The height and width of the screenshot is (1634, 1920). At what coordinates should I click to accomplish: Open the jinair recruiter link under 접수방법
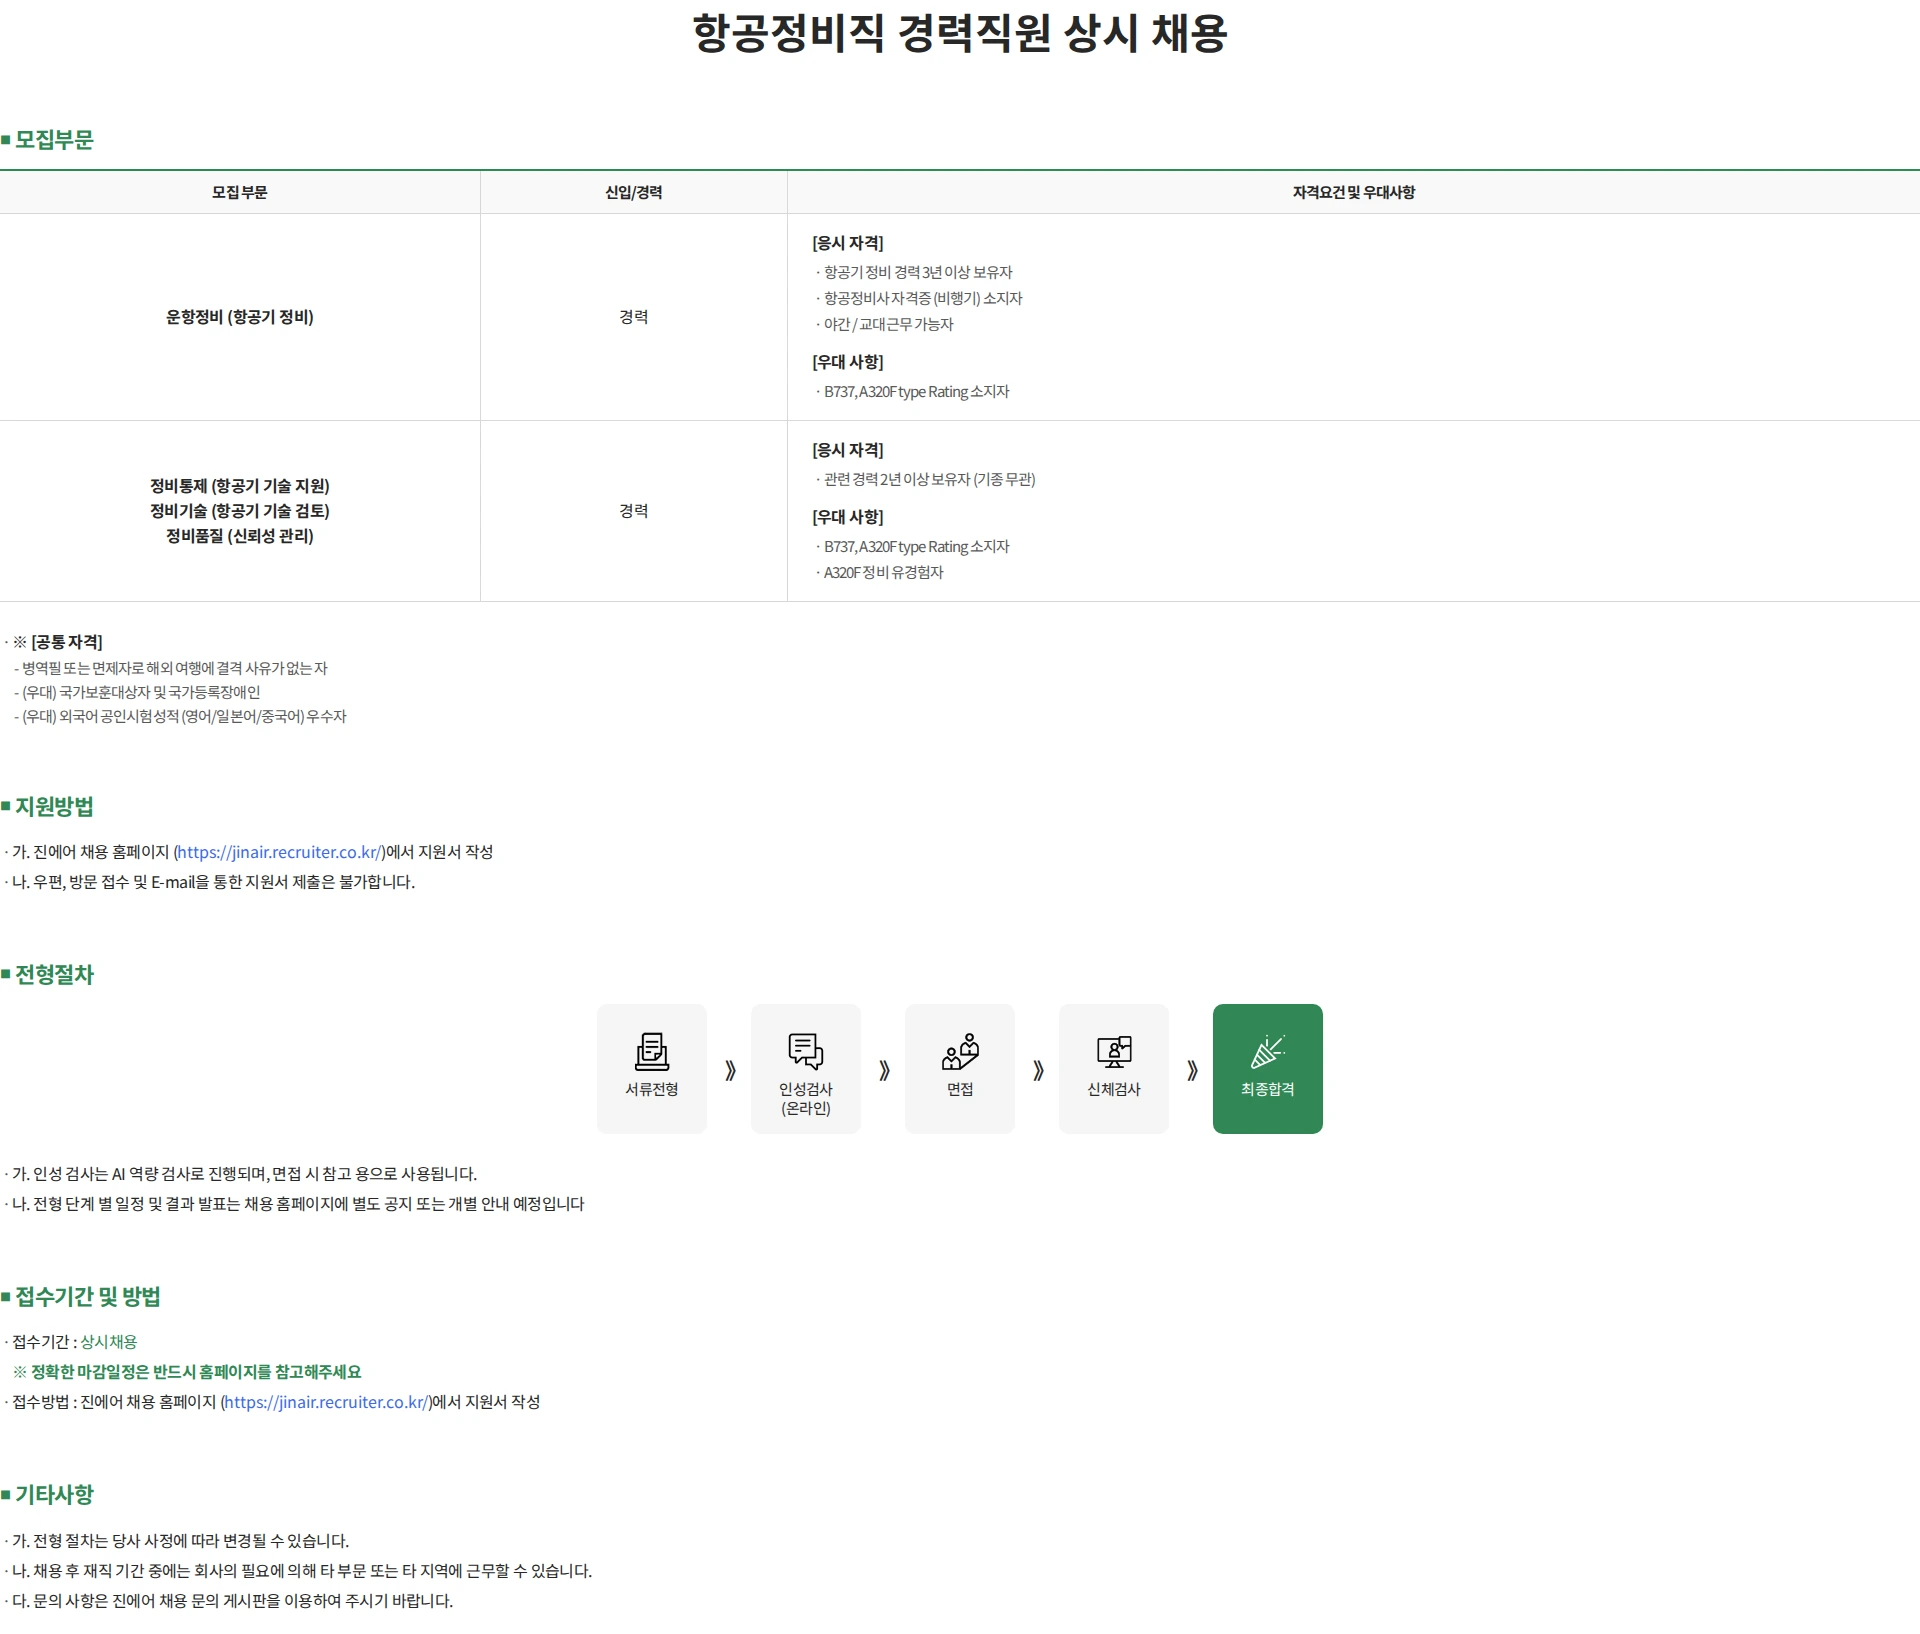click(326, 1402)
